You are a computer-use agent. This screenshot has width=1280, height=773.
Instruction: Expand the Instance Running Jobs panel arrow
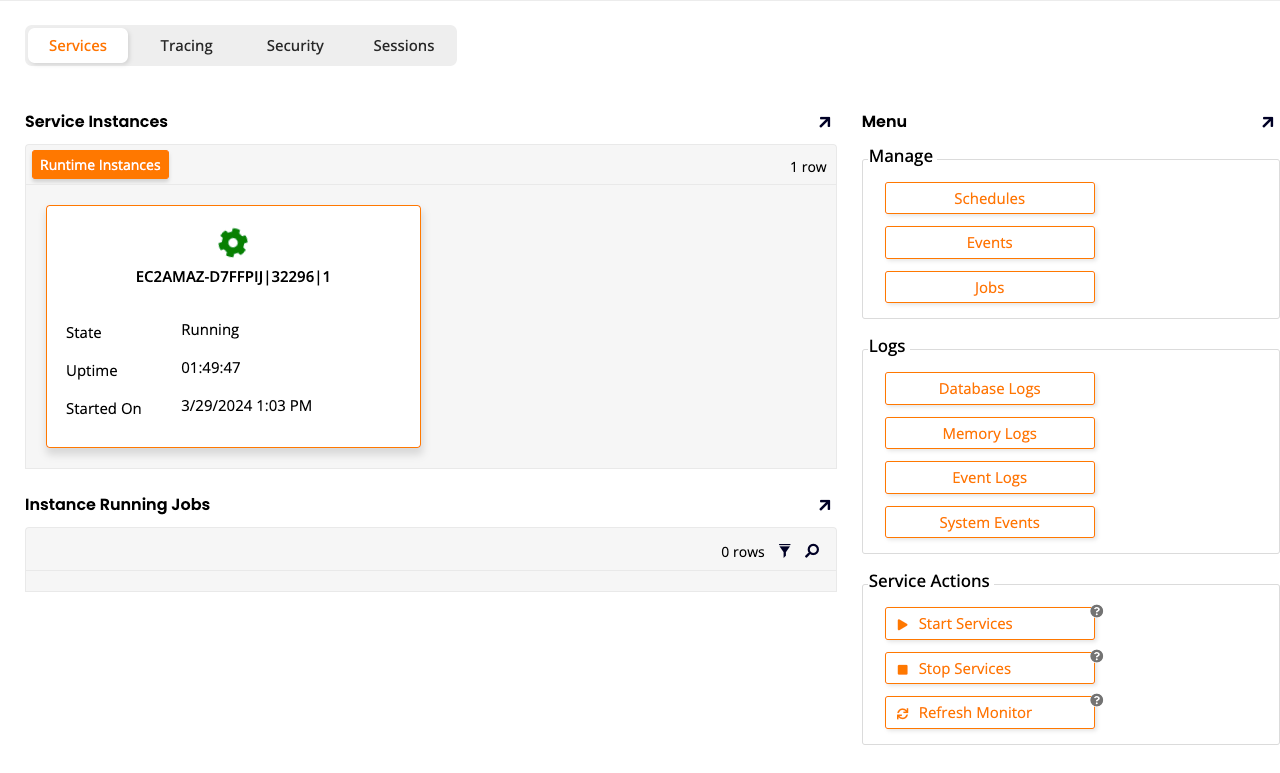[x=824, y=505]
